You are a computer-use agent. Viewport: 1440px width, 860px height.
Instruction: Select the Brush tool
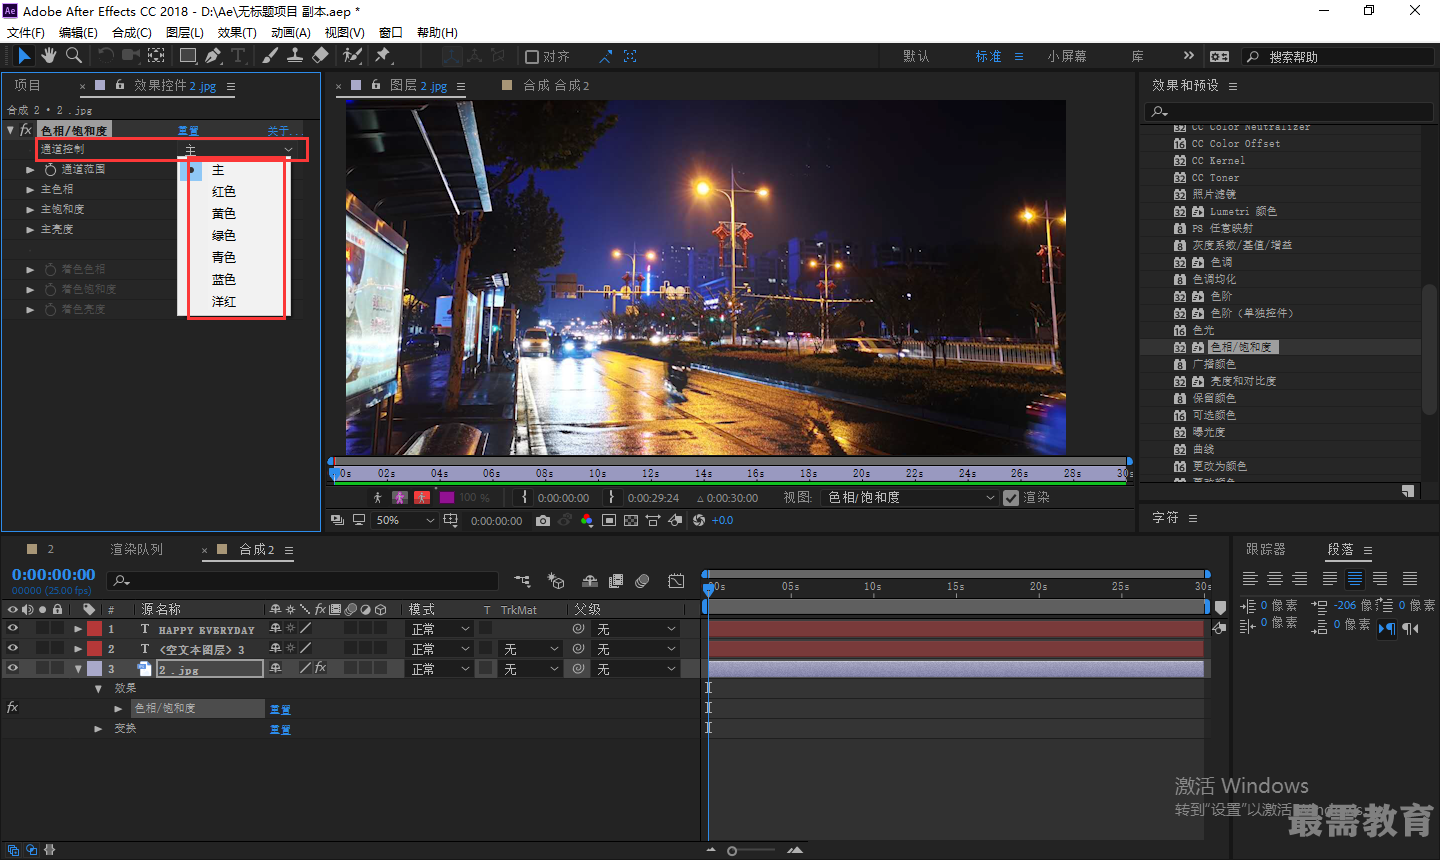[270, 56]
